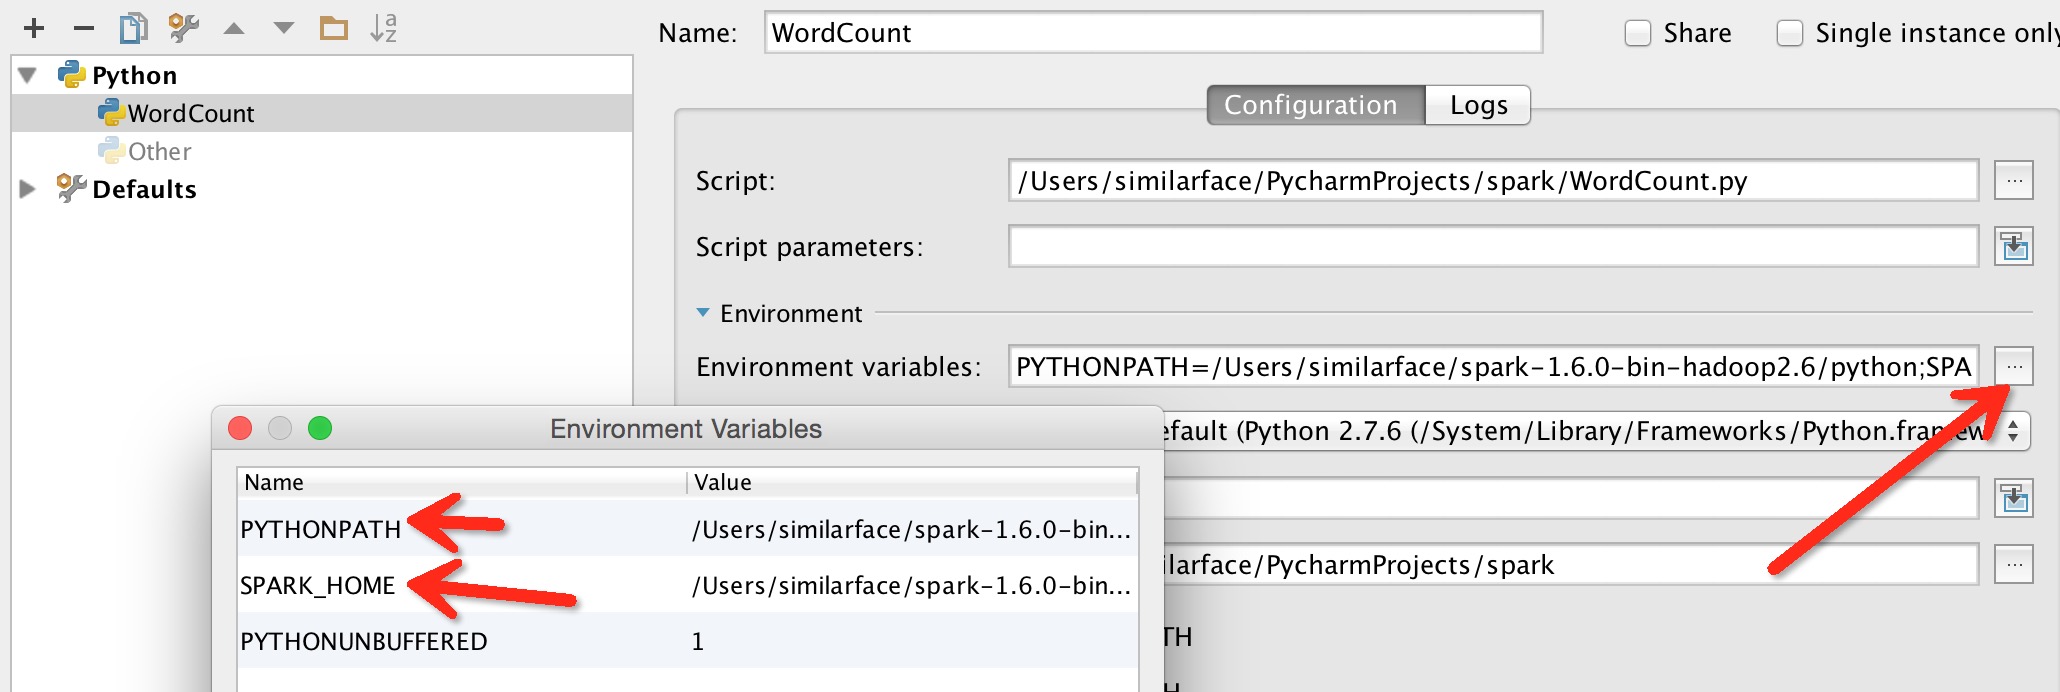Open edit defaults wrench icon in toolbar
This screenshot has height=692, width=2060.
[183, 28]
